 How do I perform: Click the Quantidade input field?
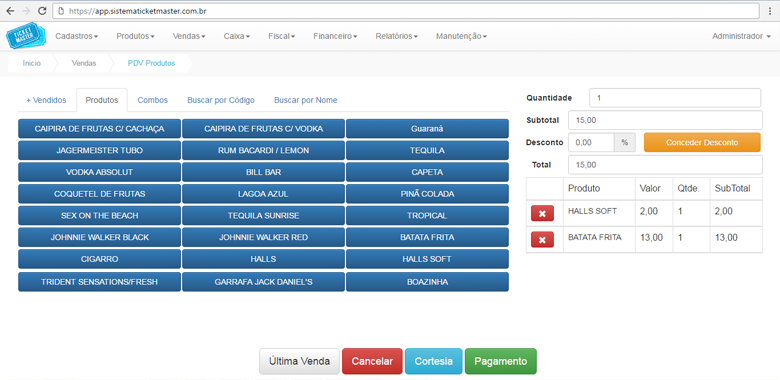pos(675,98)
